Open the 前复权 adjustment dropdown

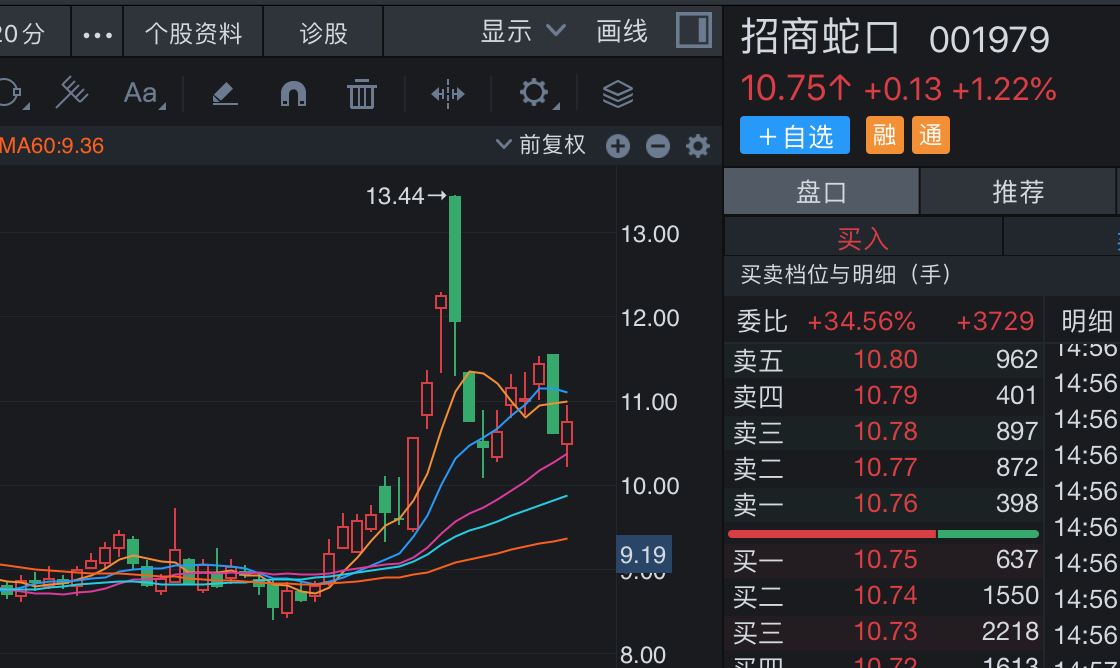[541, 145]
